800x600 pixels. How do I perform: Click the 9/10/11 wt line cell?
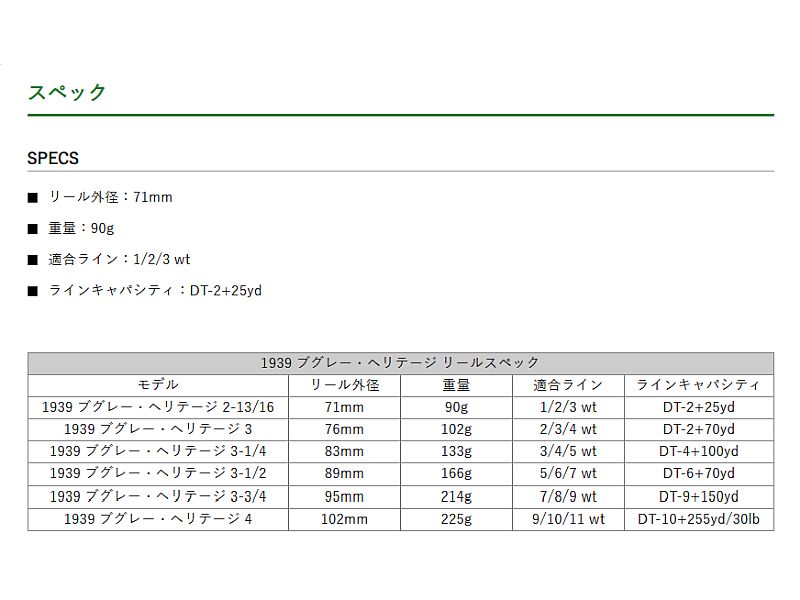tap(568, 519)
